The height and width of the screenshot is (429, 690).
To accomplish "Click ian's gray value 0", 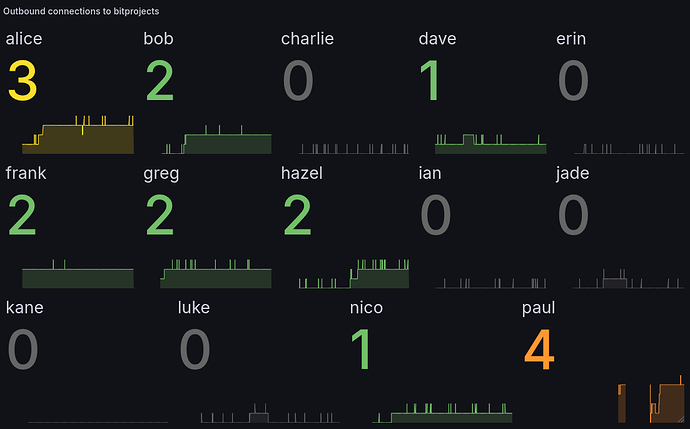I will tap(436, 216).
